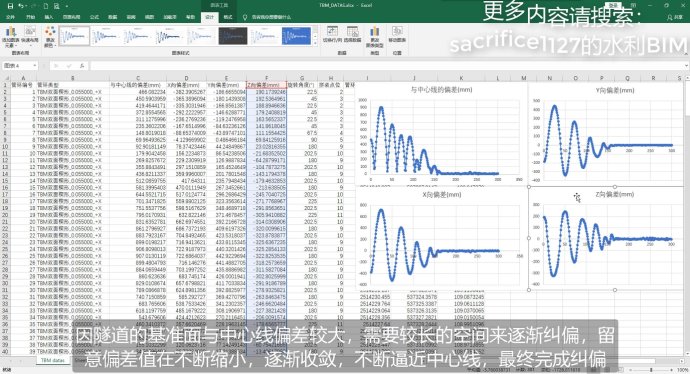690x374 pixels.
Task: Click the Save icon in quick access toolbar
Action: (x=11, y=6)
